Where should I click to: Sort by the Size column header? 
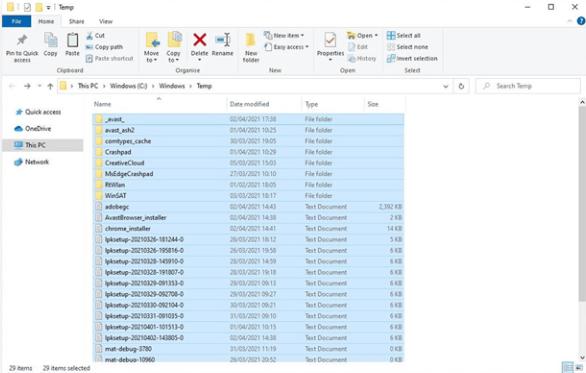(x=384, y=104)
